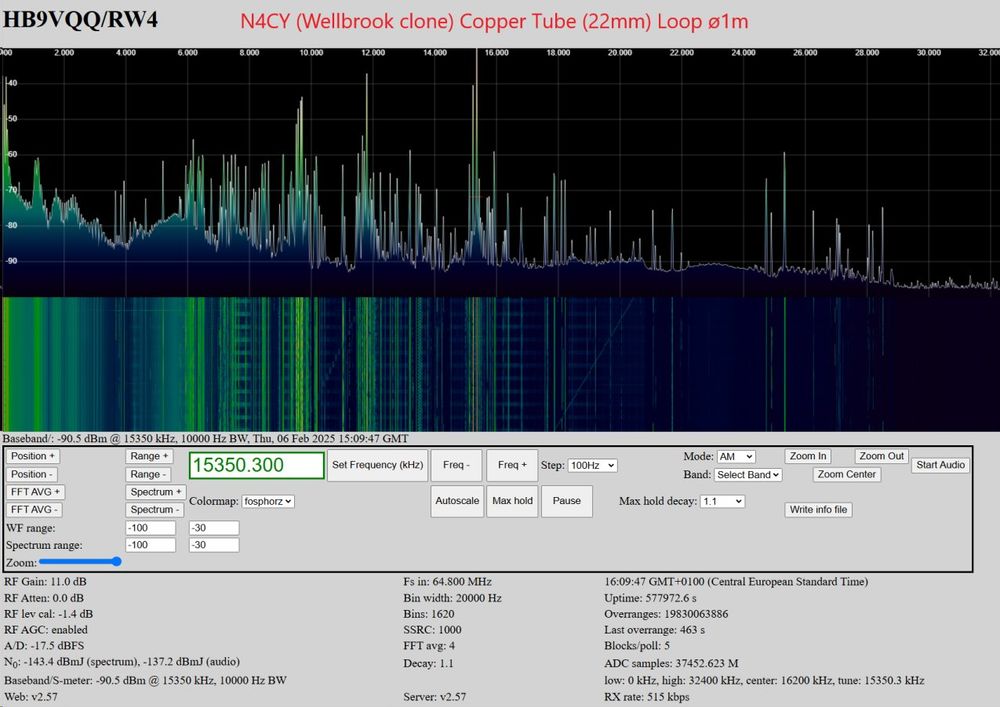
Task: Step frequency up with Freq +
Action: 512,465
